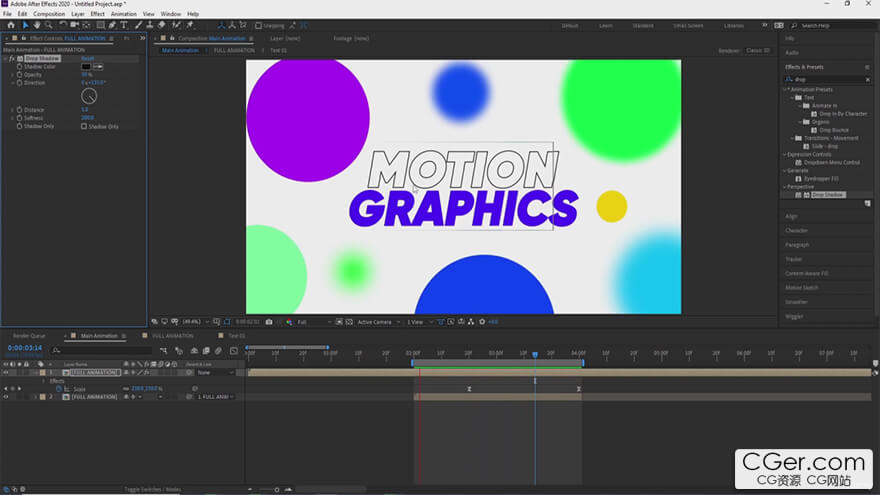Click the Frame Blending icon in timeline
Viewport: 880px width, 495px height.
tap(206, 351)
